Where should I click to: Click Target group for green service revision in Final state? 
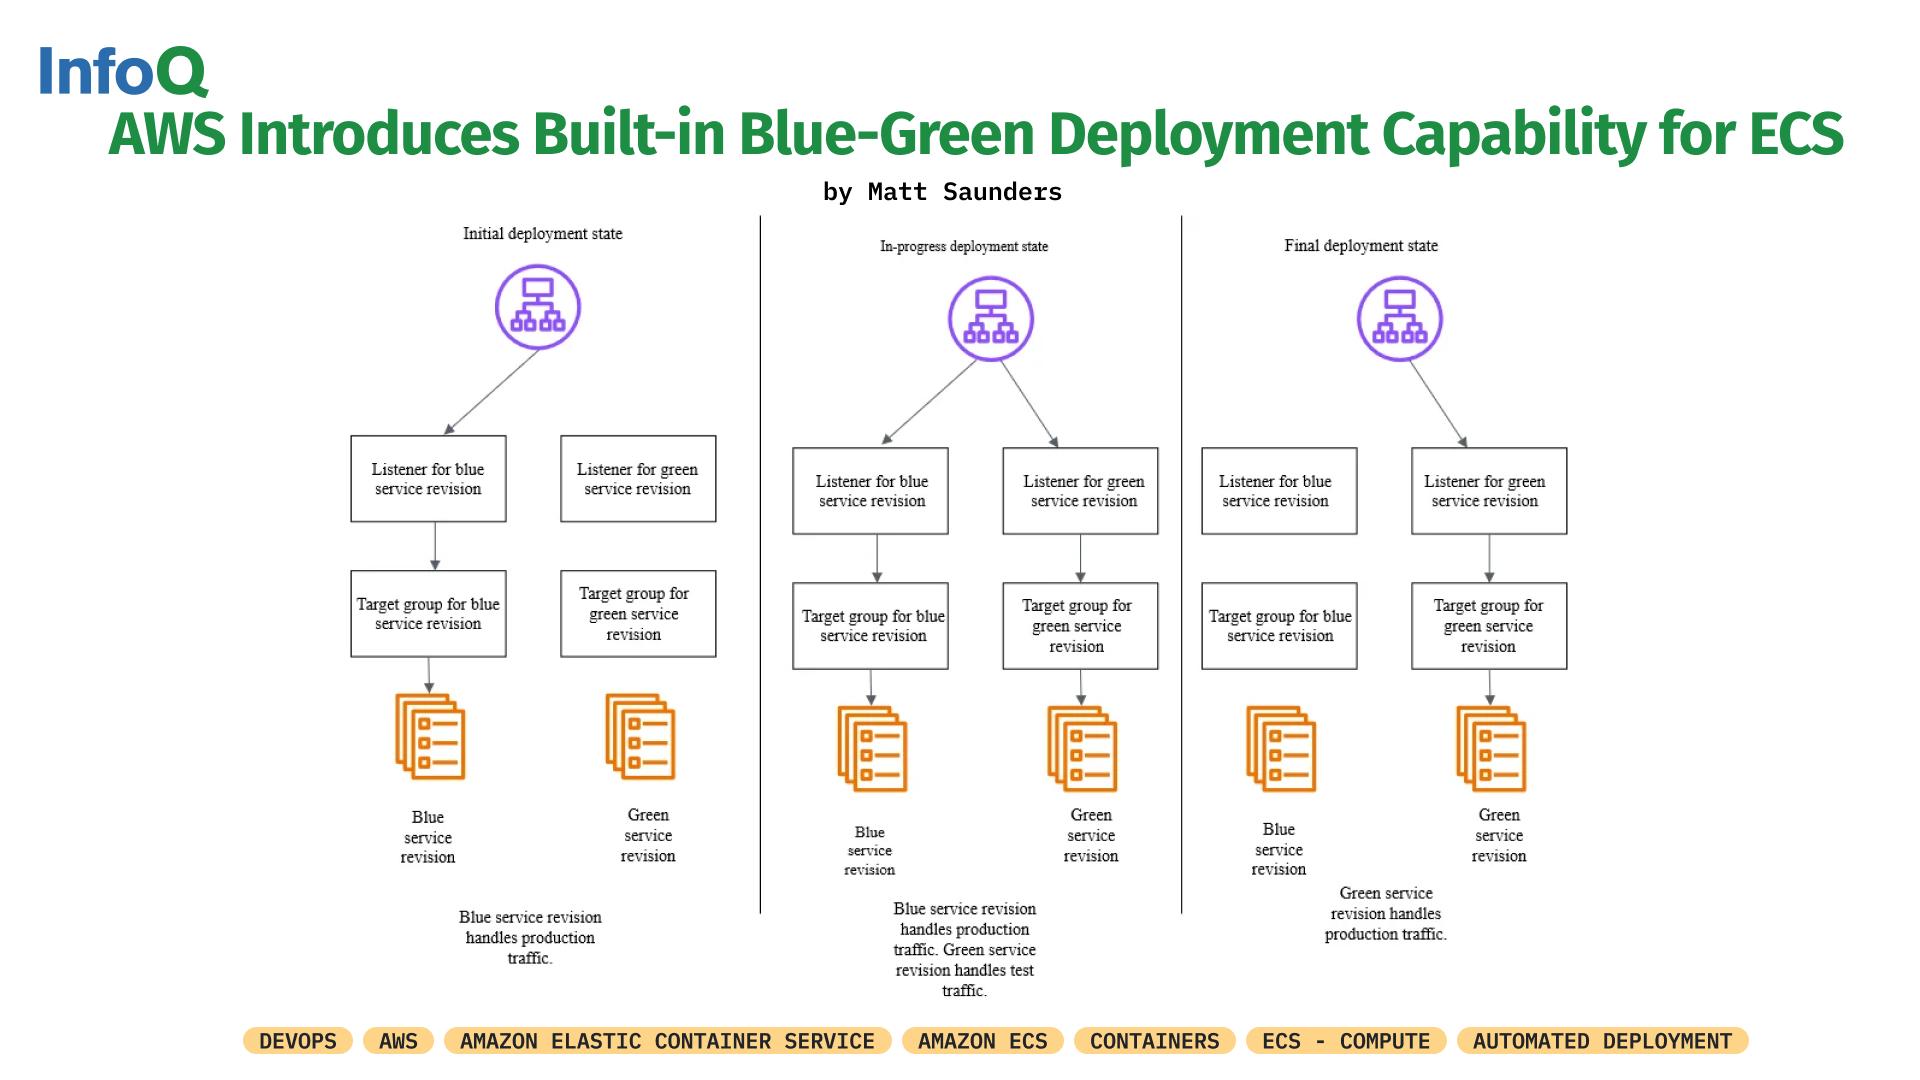point(1489,626)
